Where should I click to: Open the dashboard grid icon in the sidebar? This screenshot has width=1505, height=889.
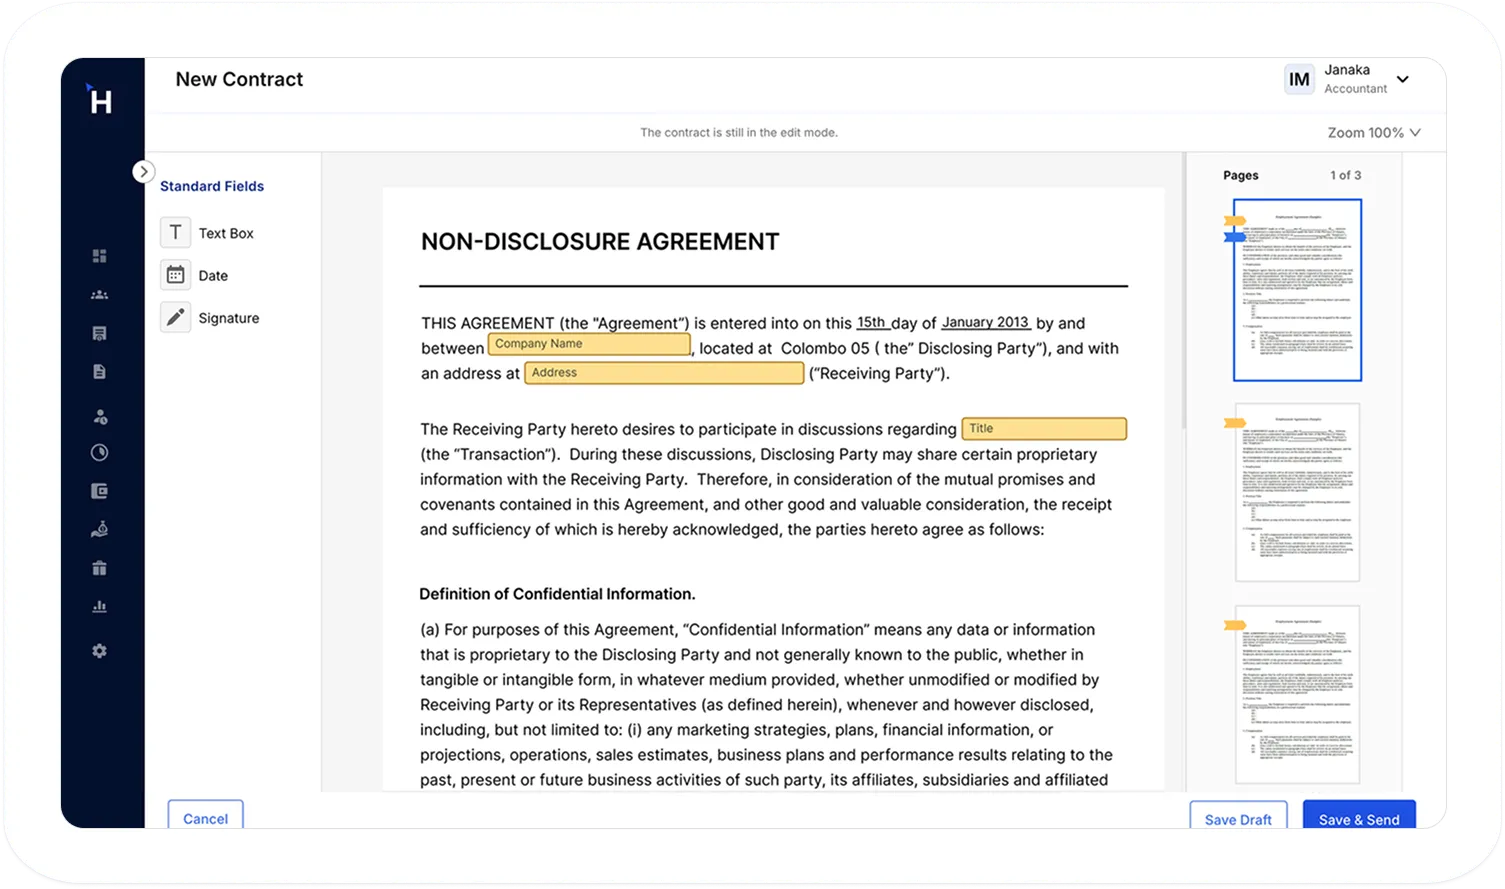coord(99,256)
